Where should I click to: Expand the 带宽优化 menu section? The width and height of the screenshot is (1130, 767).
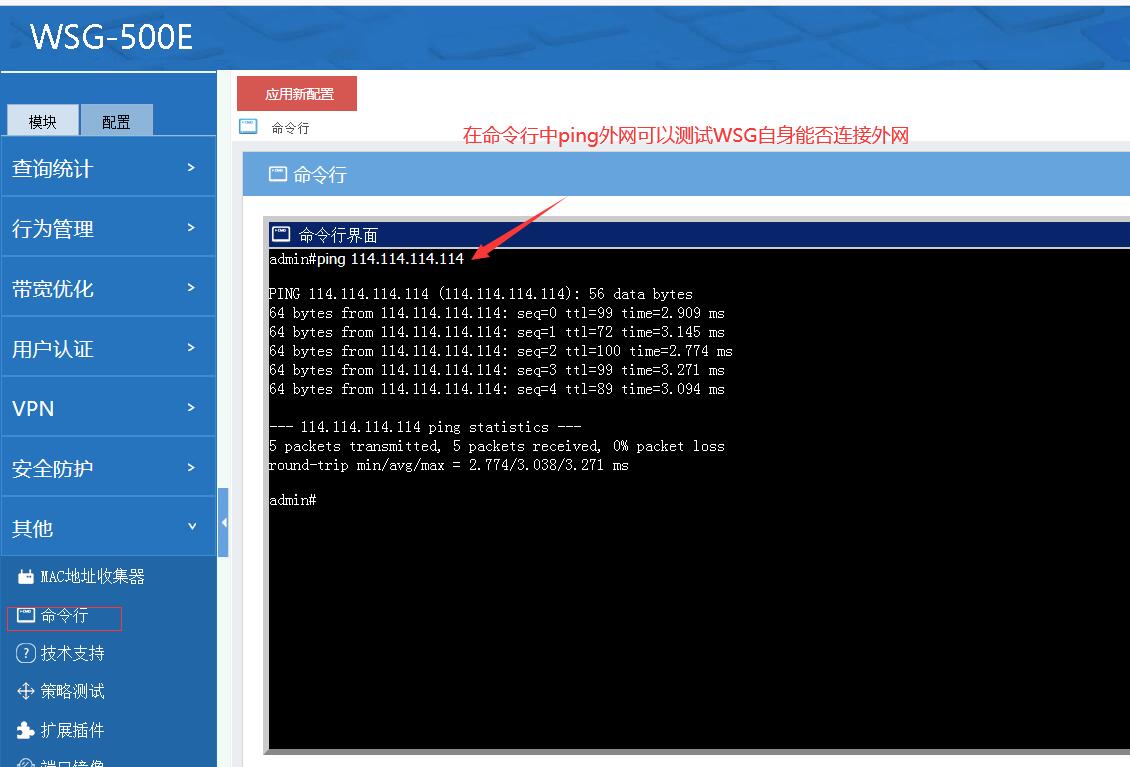108,288
